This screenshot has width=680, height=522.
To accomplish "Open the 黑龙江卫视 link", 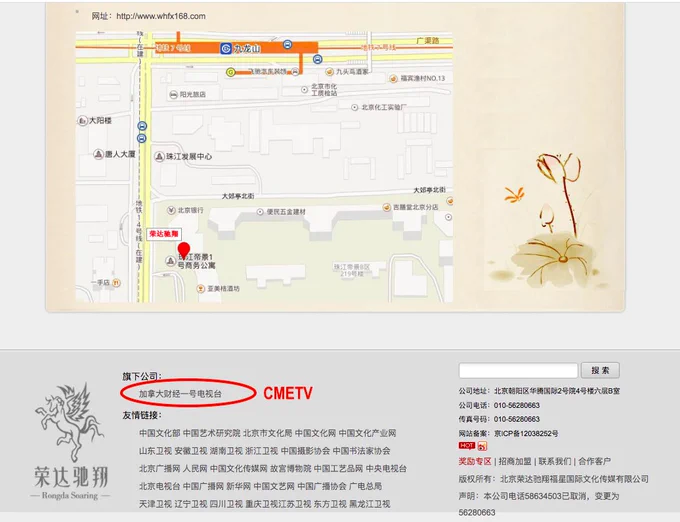I will [x=370, y=504].
